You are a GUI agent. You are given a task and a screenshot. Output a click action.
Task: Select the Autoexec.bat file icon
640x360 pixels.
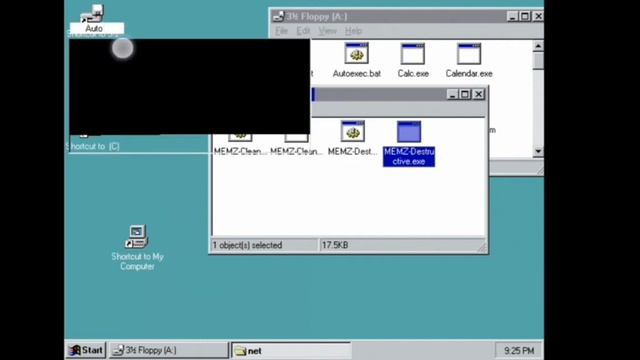click(x=356, y=53)
